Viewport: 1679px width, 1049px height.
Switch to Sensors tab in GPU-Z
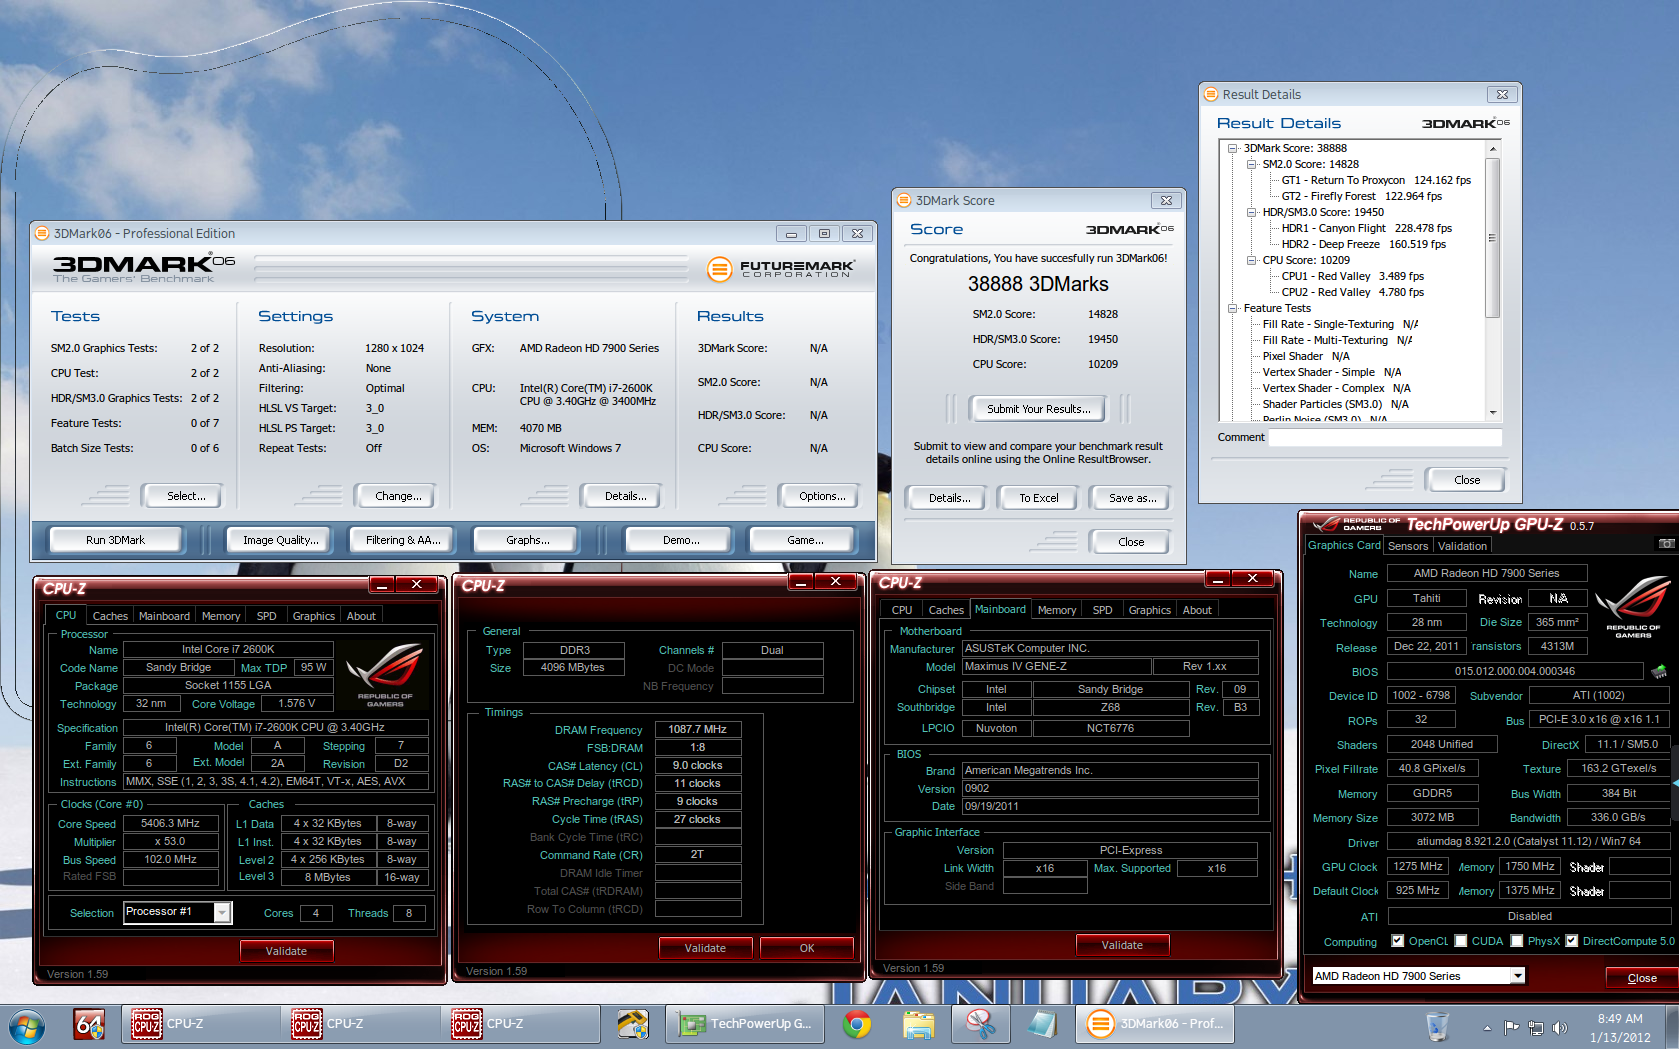point(1408,546)
